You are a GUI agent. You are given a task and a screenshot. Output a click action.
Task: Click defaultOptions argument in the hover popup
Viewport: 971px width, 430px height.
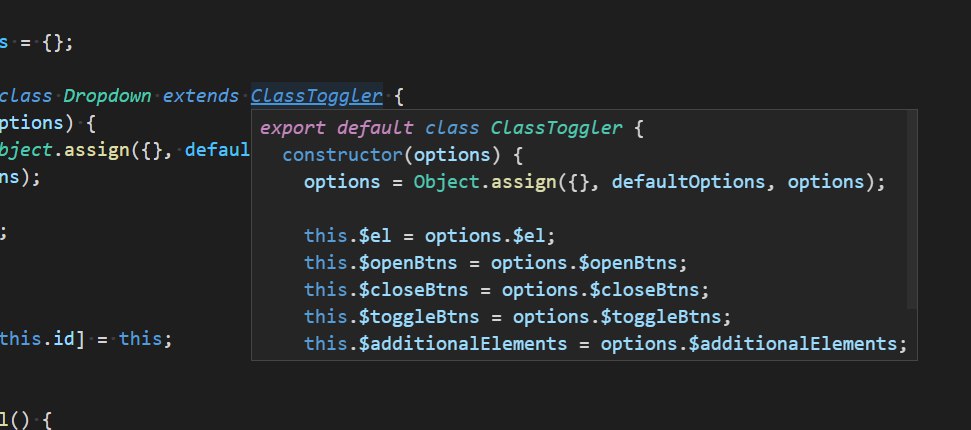[x=688, y=182]
